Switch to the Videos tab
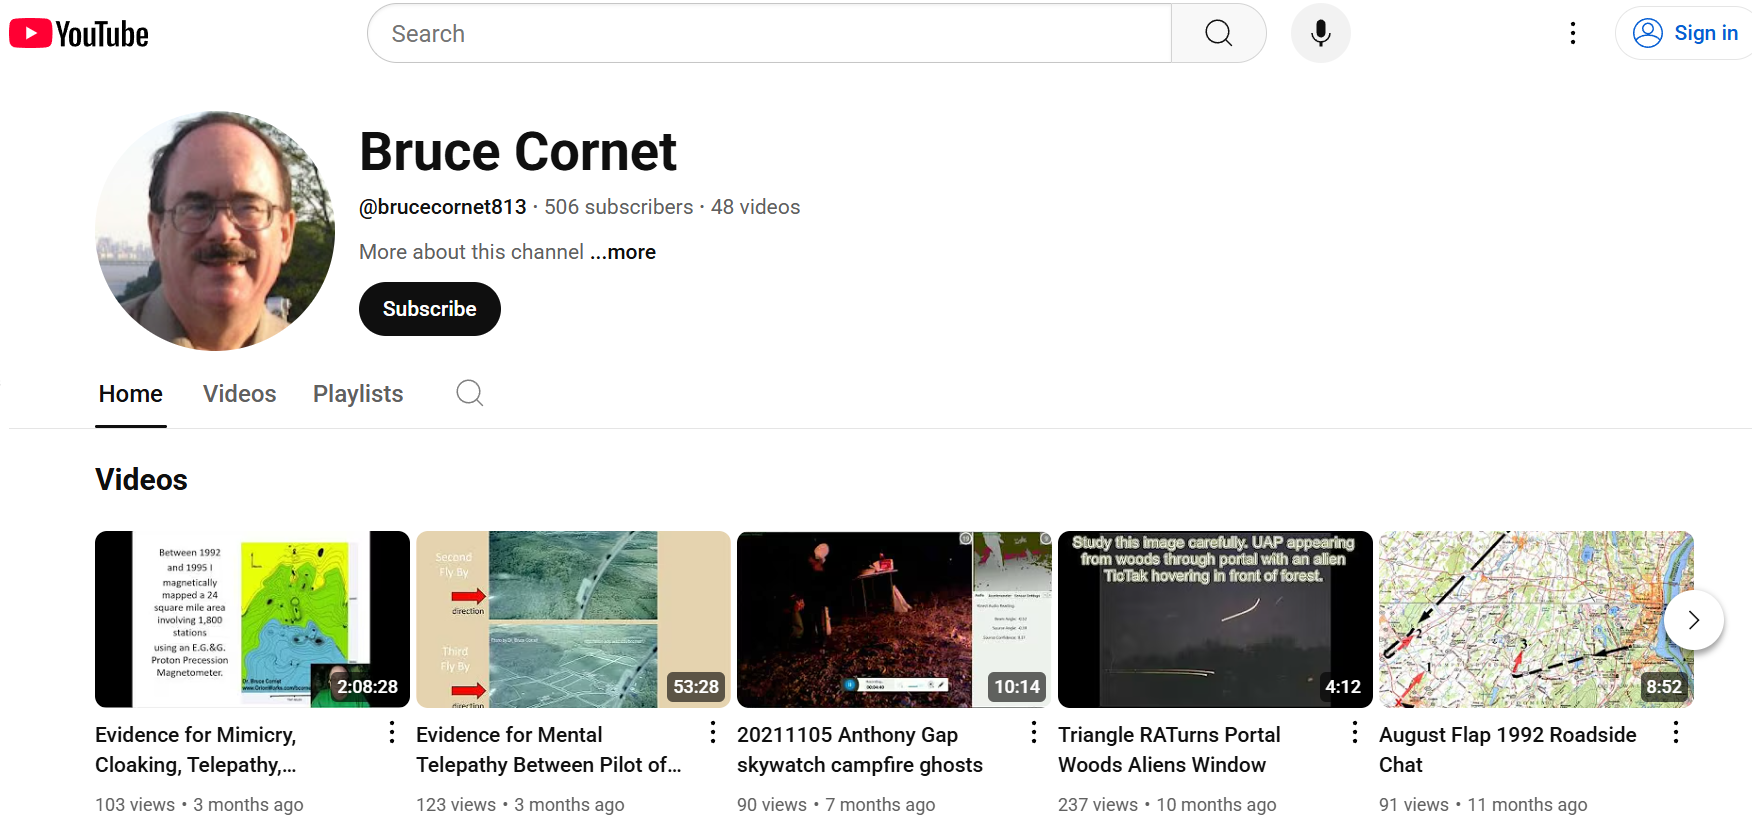 239,394
